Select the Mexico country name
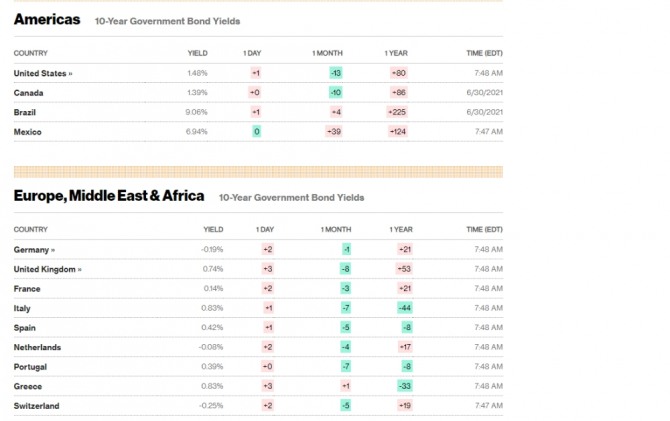This screenshot has width=670, height=421. pos(27,132)
